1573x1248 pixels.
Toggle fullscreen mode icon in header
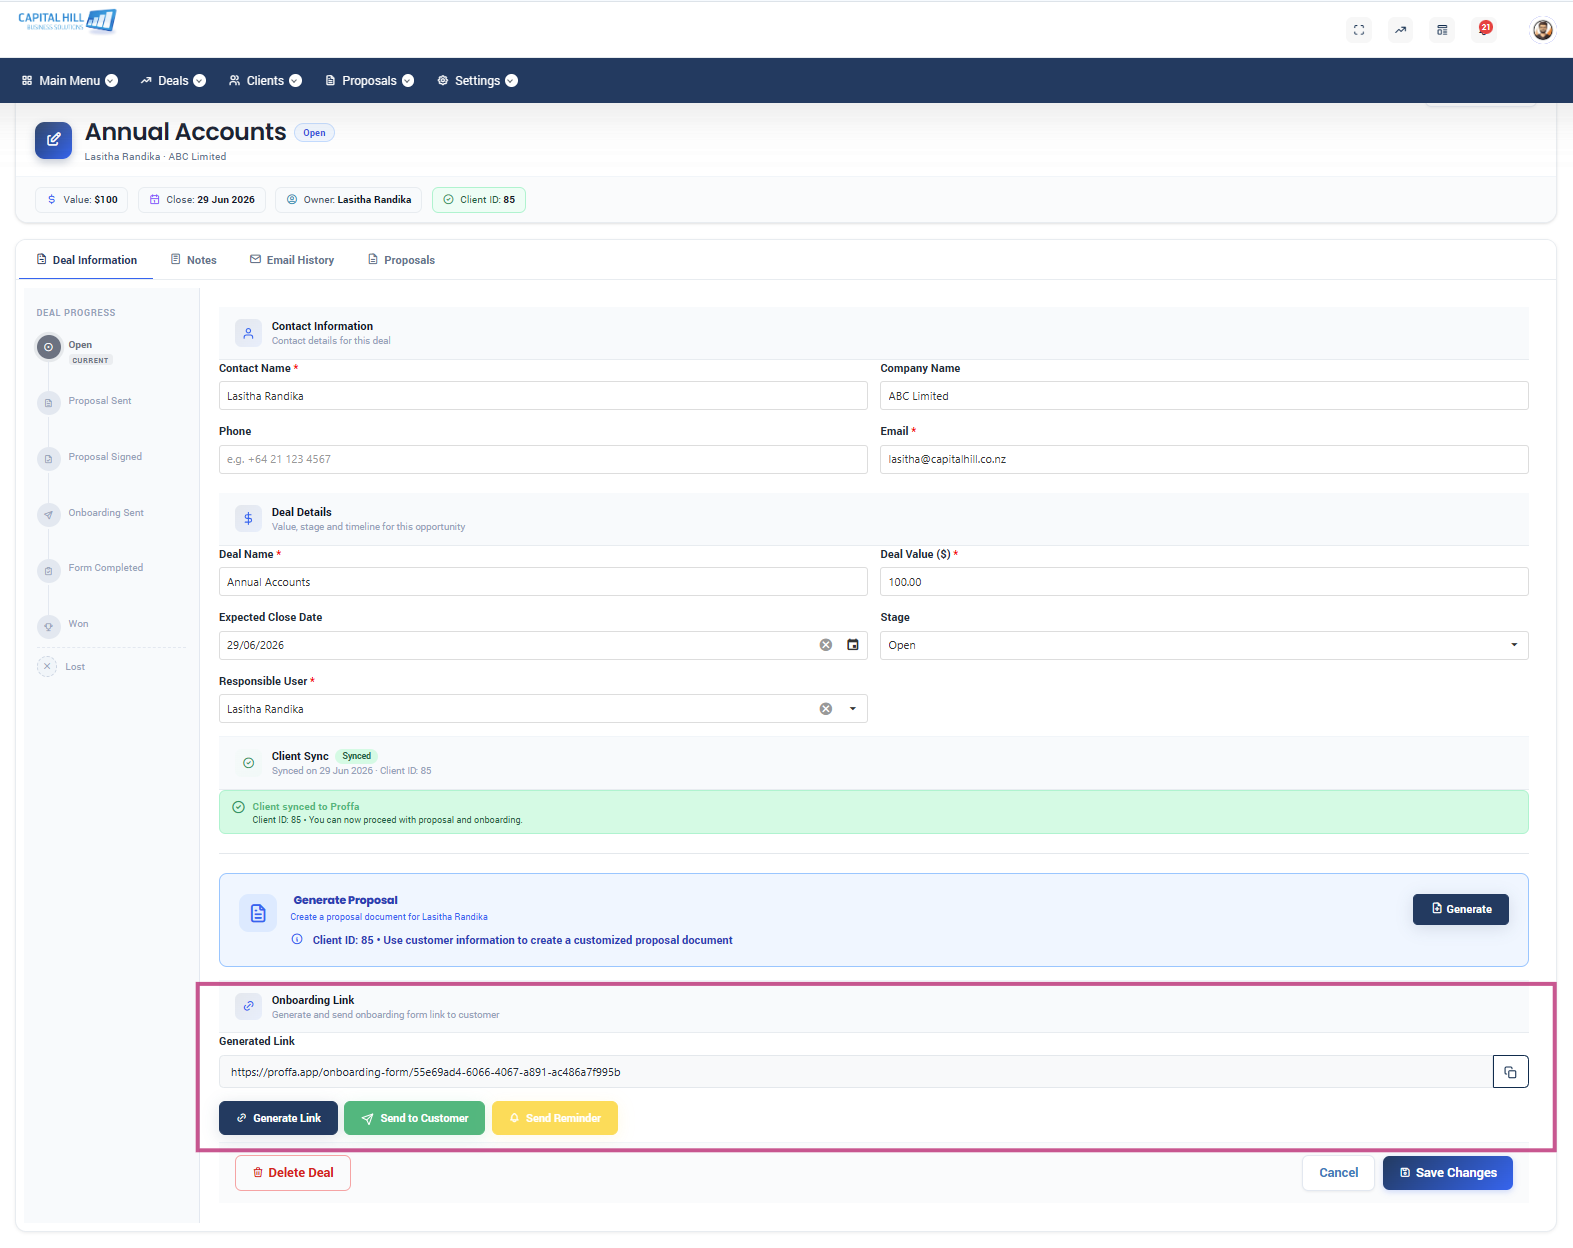click(x=1359, y=30)
